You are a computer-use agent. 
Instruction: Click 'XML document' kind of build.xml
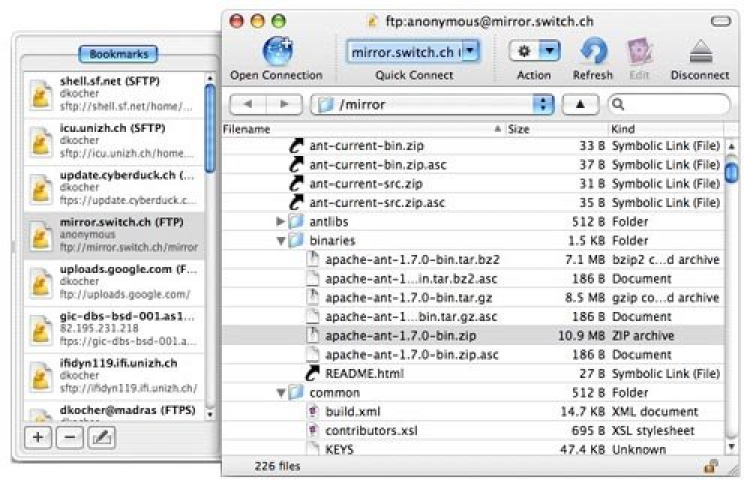coord(655,411)
